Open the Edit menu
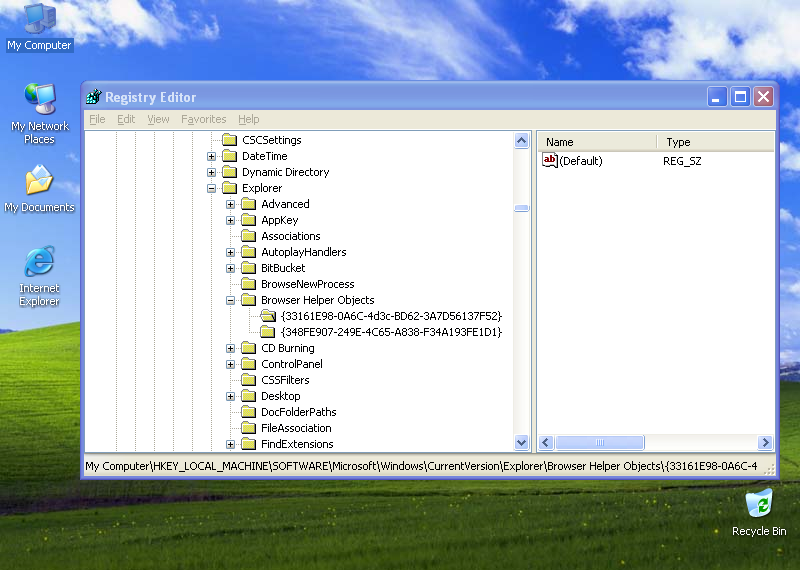Viewport: 800px width, 570px height. pos(126,119)
